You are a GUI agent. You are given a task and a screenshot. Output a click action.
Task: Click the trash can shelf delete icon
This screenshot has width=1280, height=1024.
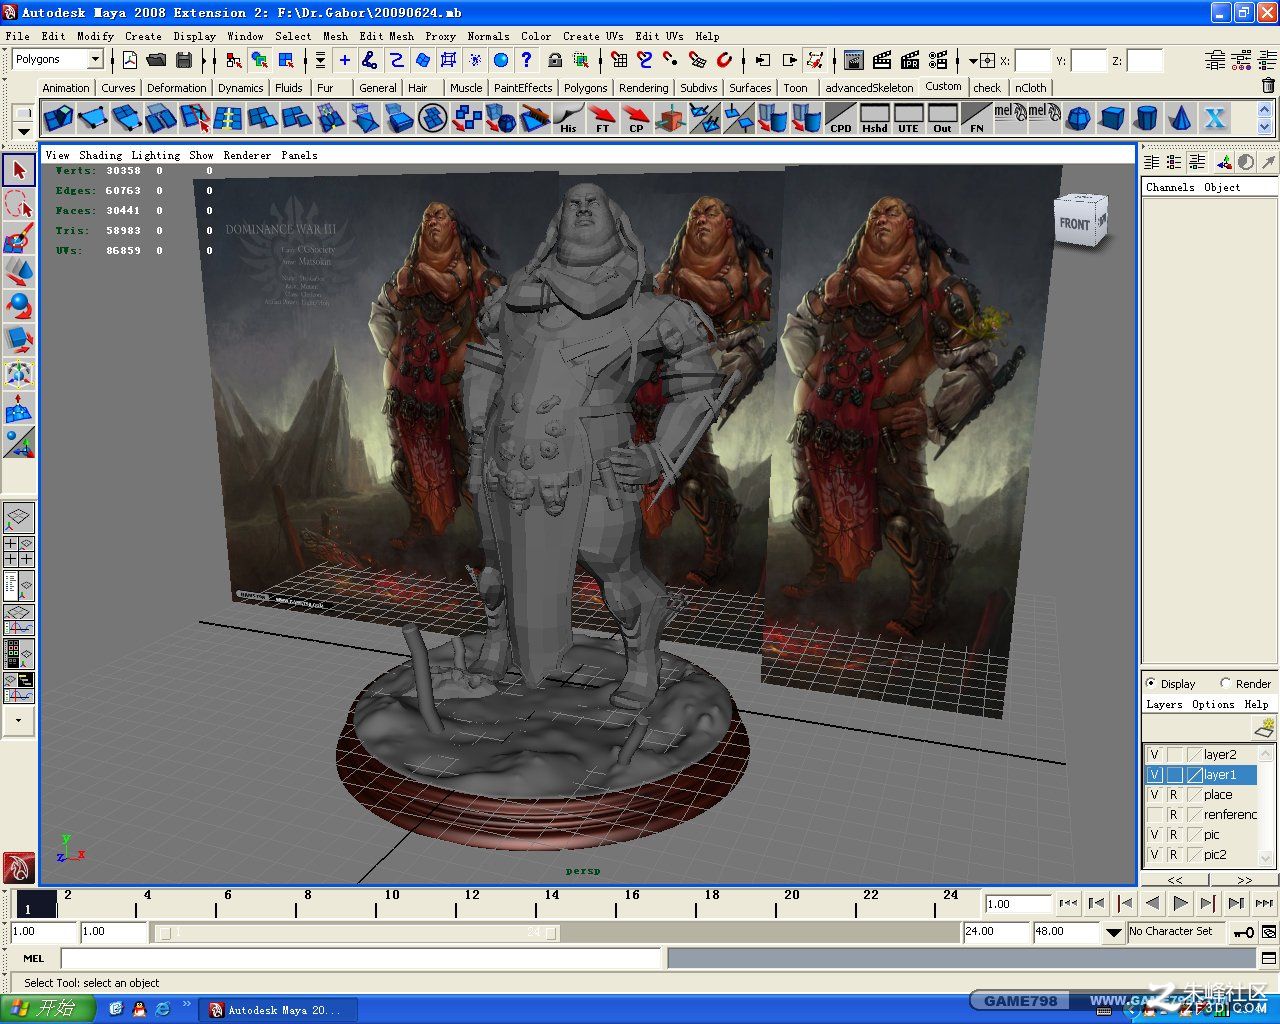[x=1269, y=87]
